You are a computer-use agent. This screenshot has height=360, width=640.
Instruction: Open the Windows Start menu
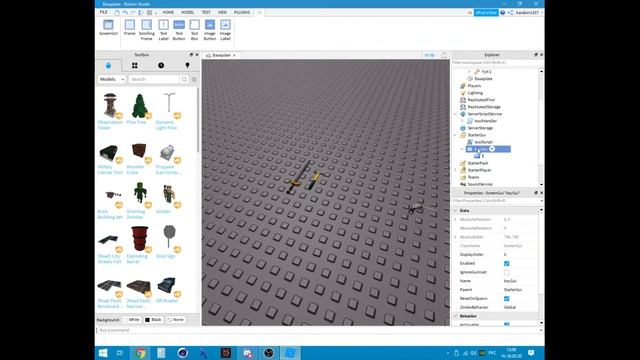[x=103, y=353]
